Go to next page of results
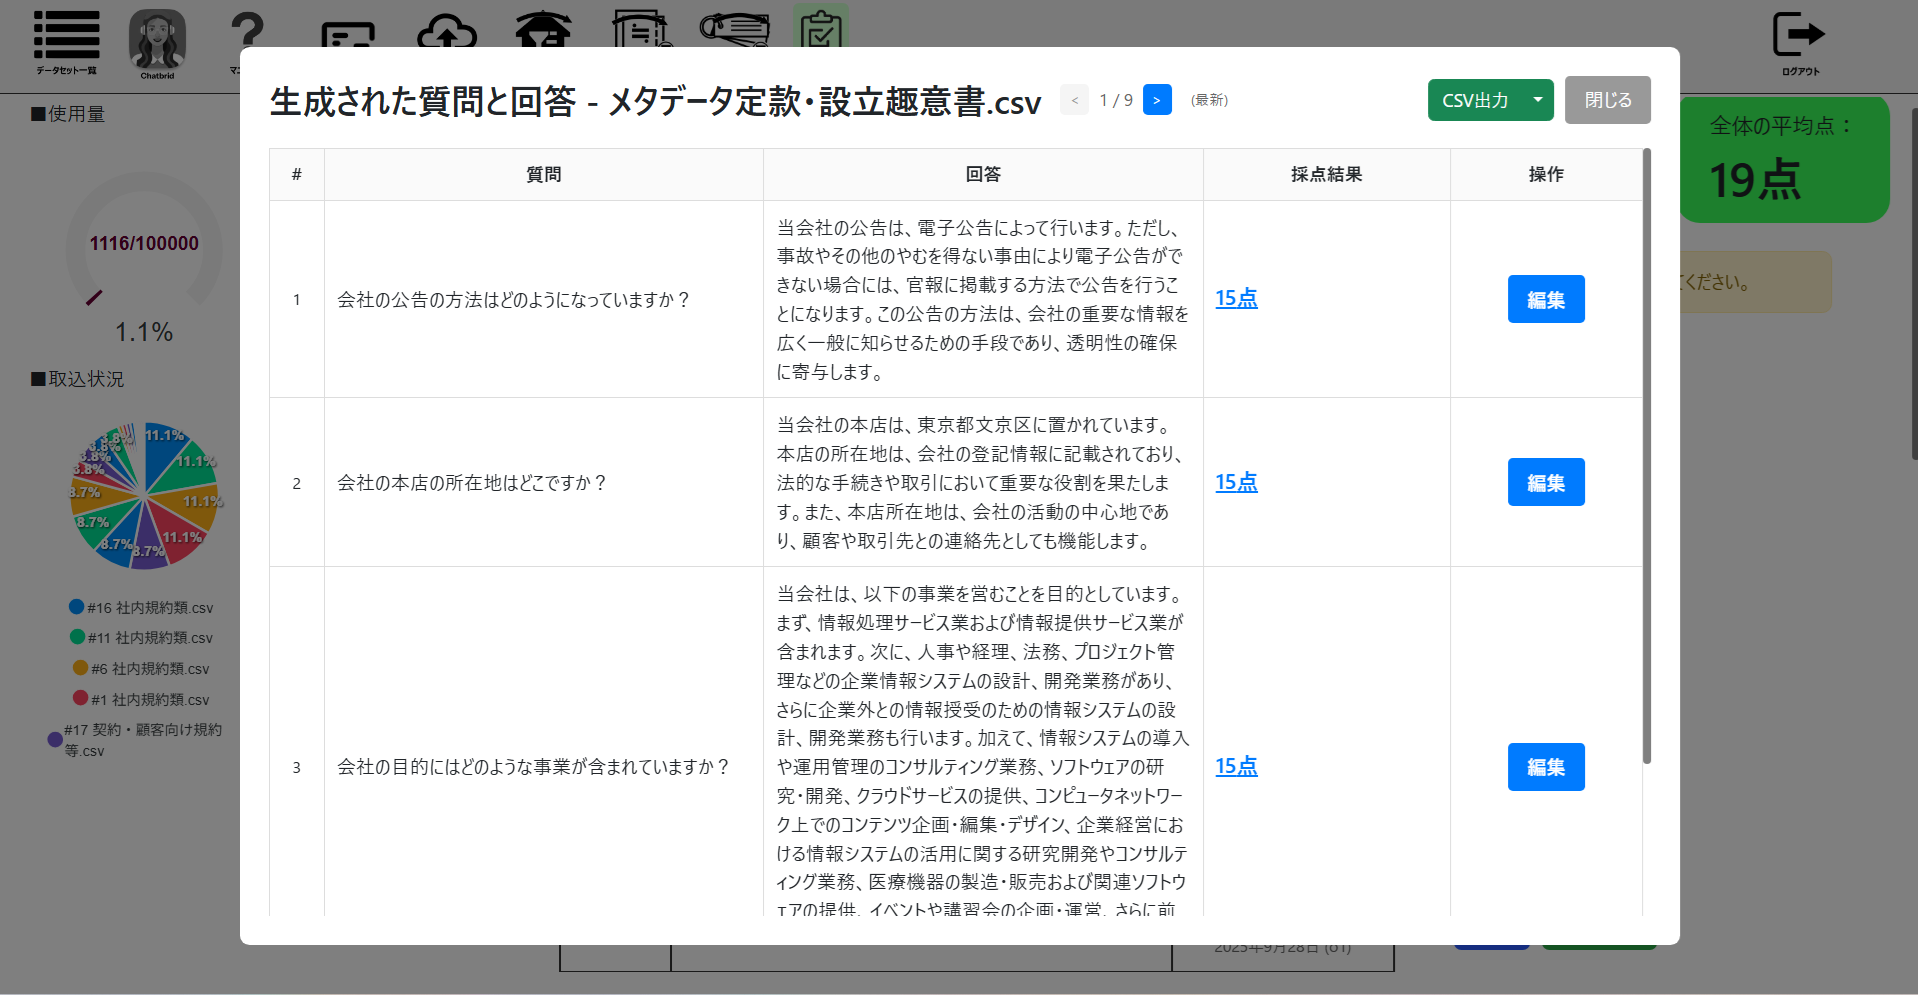This screenshot has width=1918, height=995. [1156, 100]
